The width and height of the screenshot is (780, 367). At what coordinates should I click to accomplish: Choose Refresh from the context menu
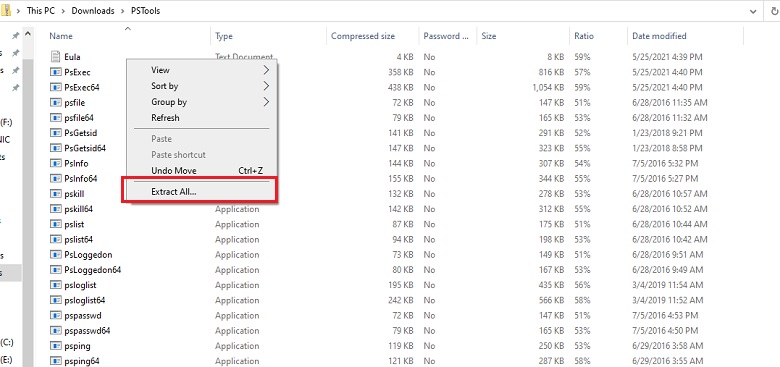point(202,118)
